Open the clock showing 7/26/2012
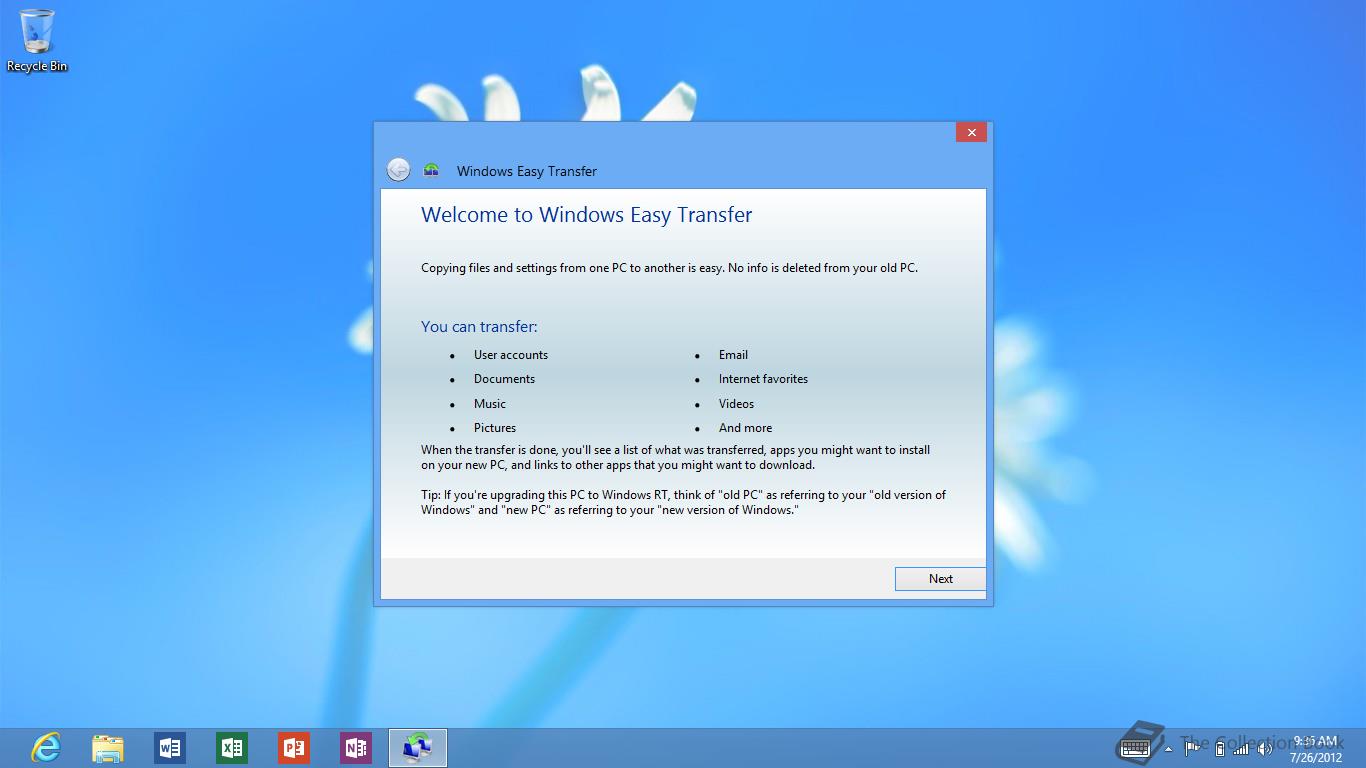This screenshot has height=768, width=1366. [x=1315, y=749]
